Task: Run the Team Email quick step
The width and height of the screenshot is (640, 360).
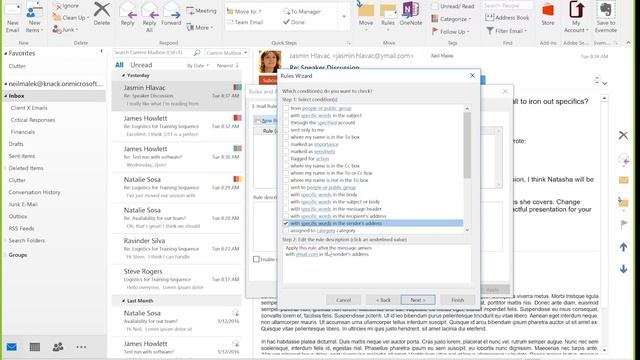Action: click(245, 22)
